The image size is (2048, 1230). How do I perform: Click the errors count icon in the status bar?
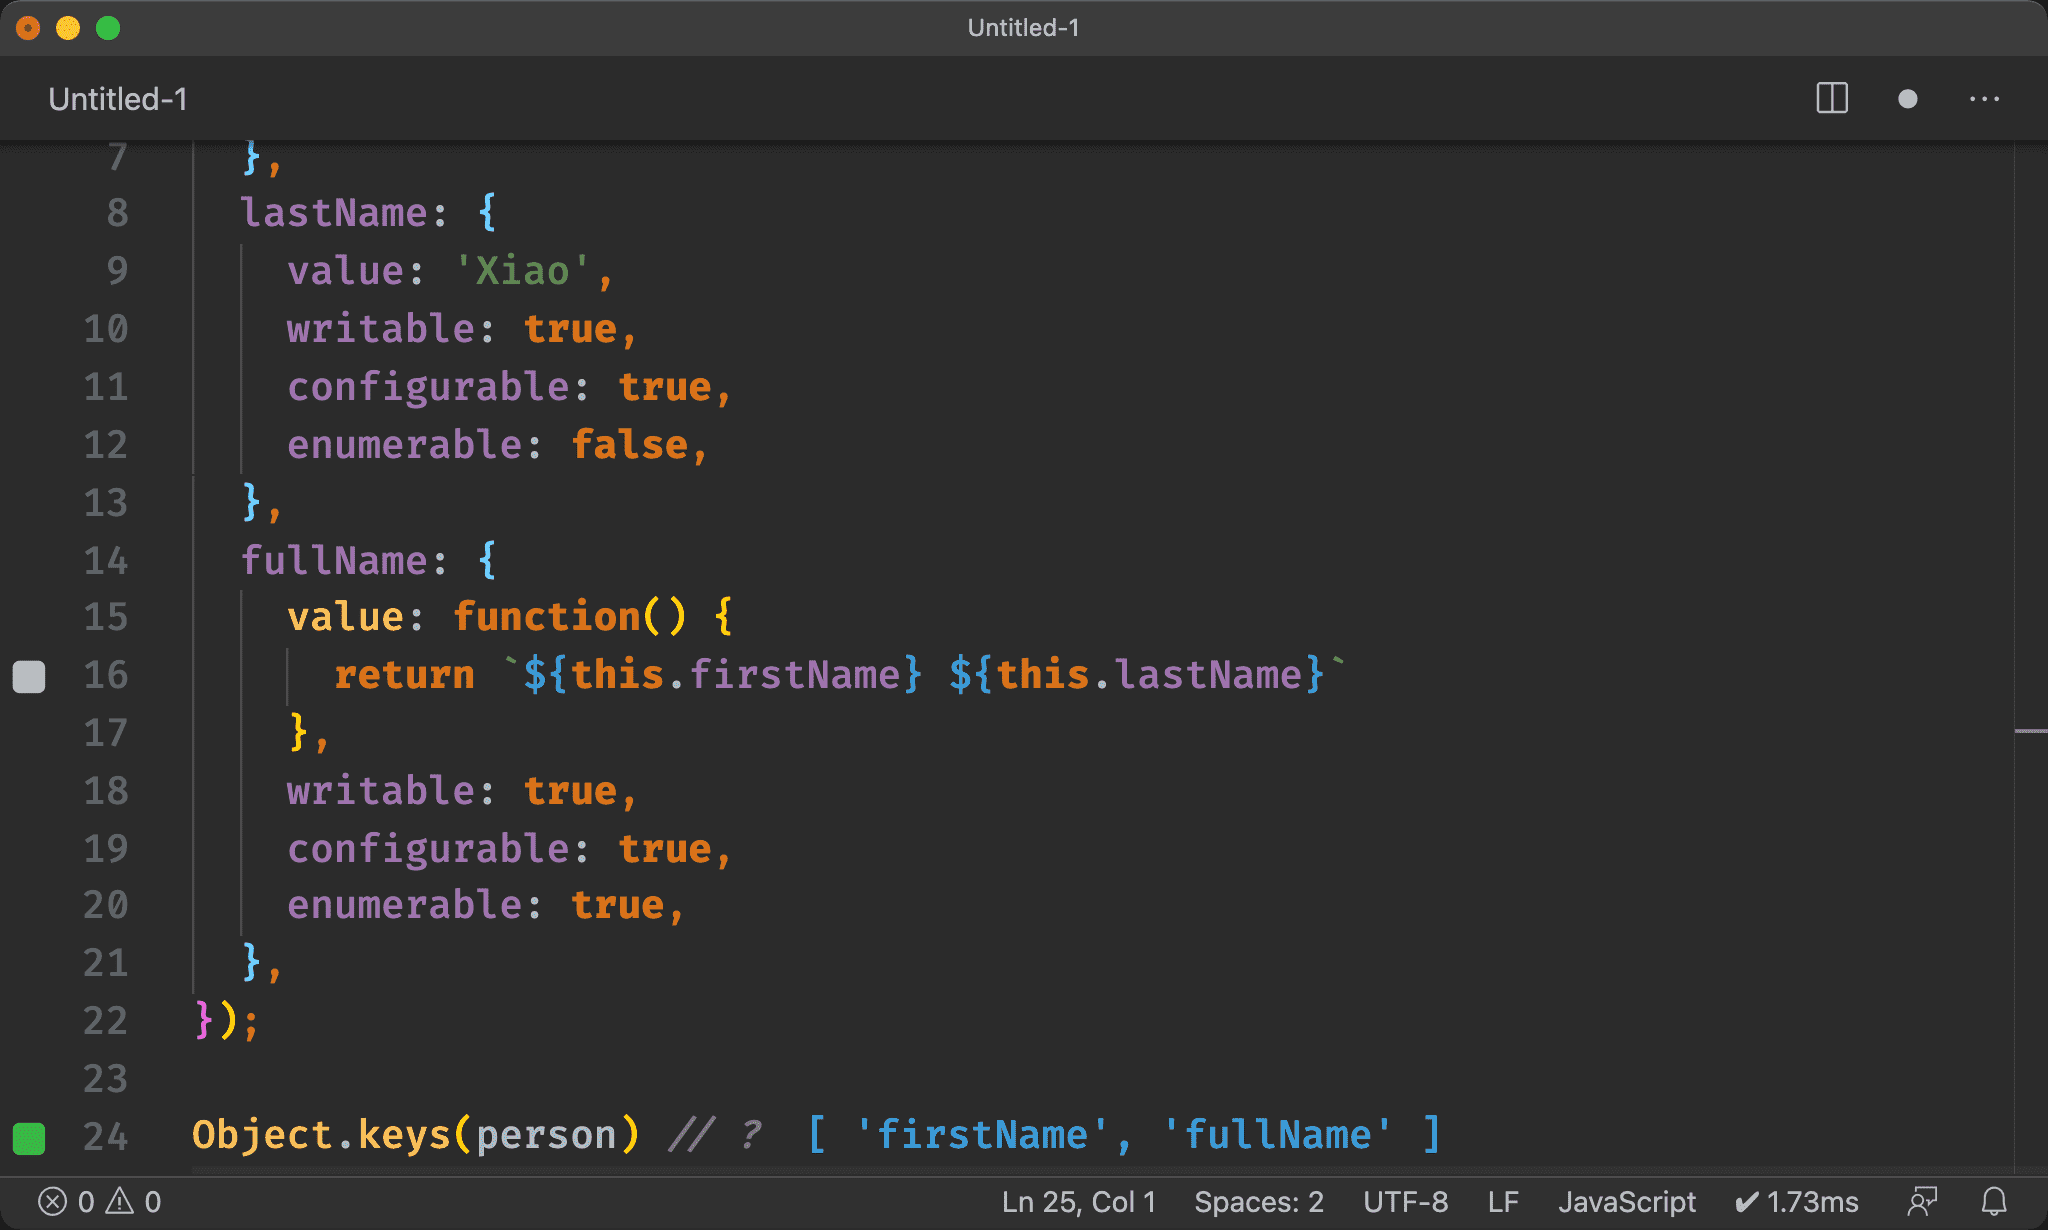coord(53,1201)
